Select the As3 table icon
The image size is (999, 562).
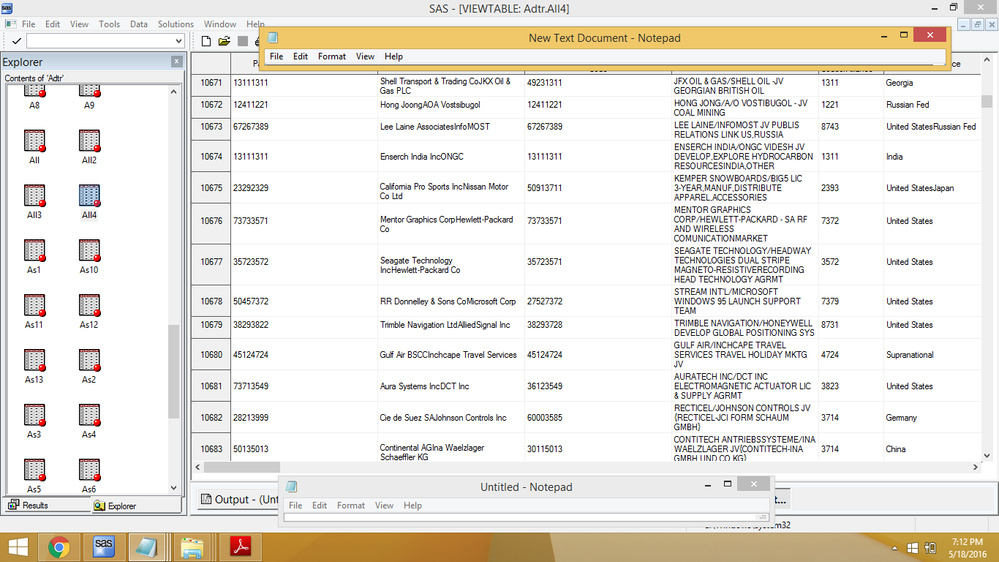coord(34,415)
